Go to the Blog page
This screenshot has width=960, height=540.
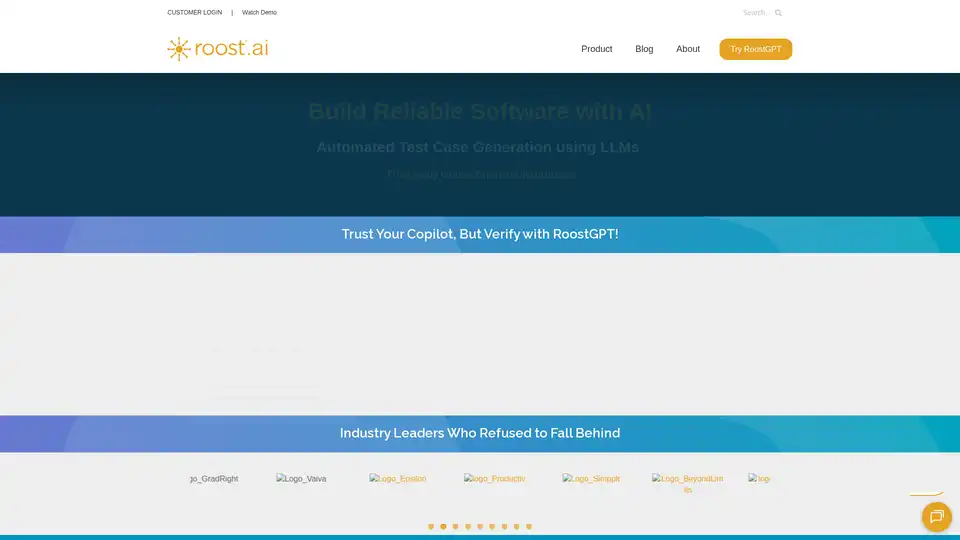(x=644, y=49)
